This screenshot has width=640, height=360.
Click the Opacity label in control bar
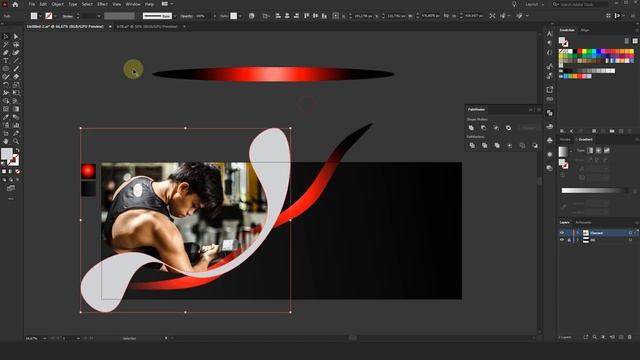pyautogui.click(x=187, y=16)
